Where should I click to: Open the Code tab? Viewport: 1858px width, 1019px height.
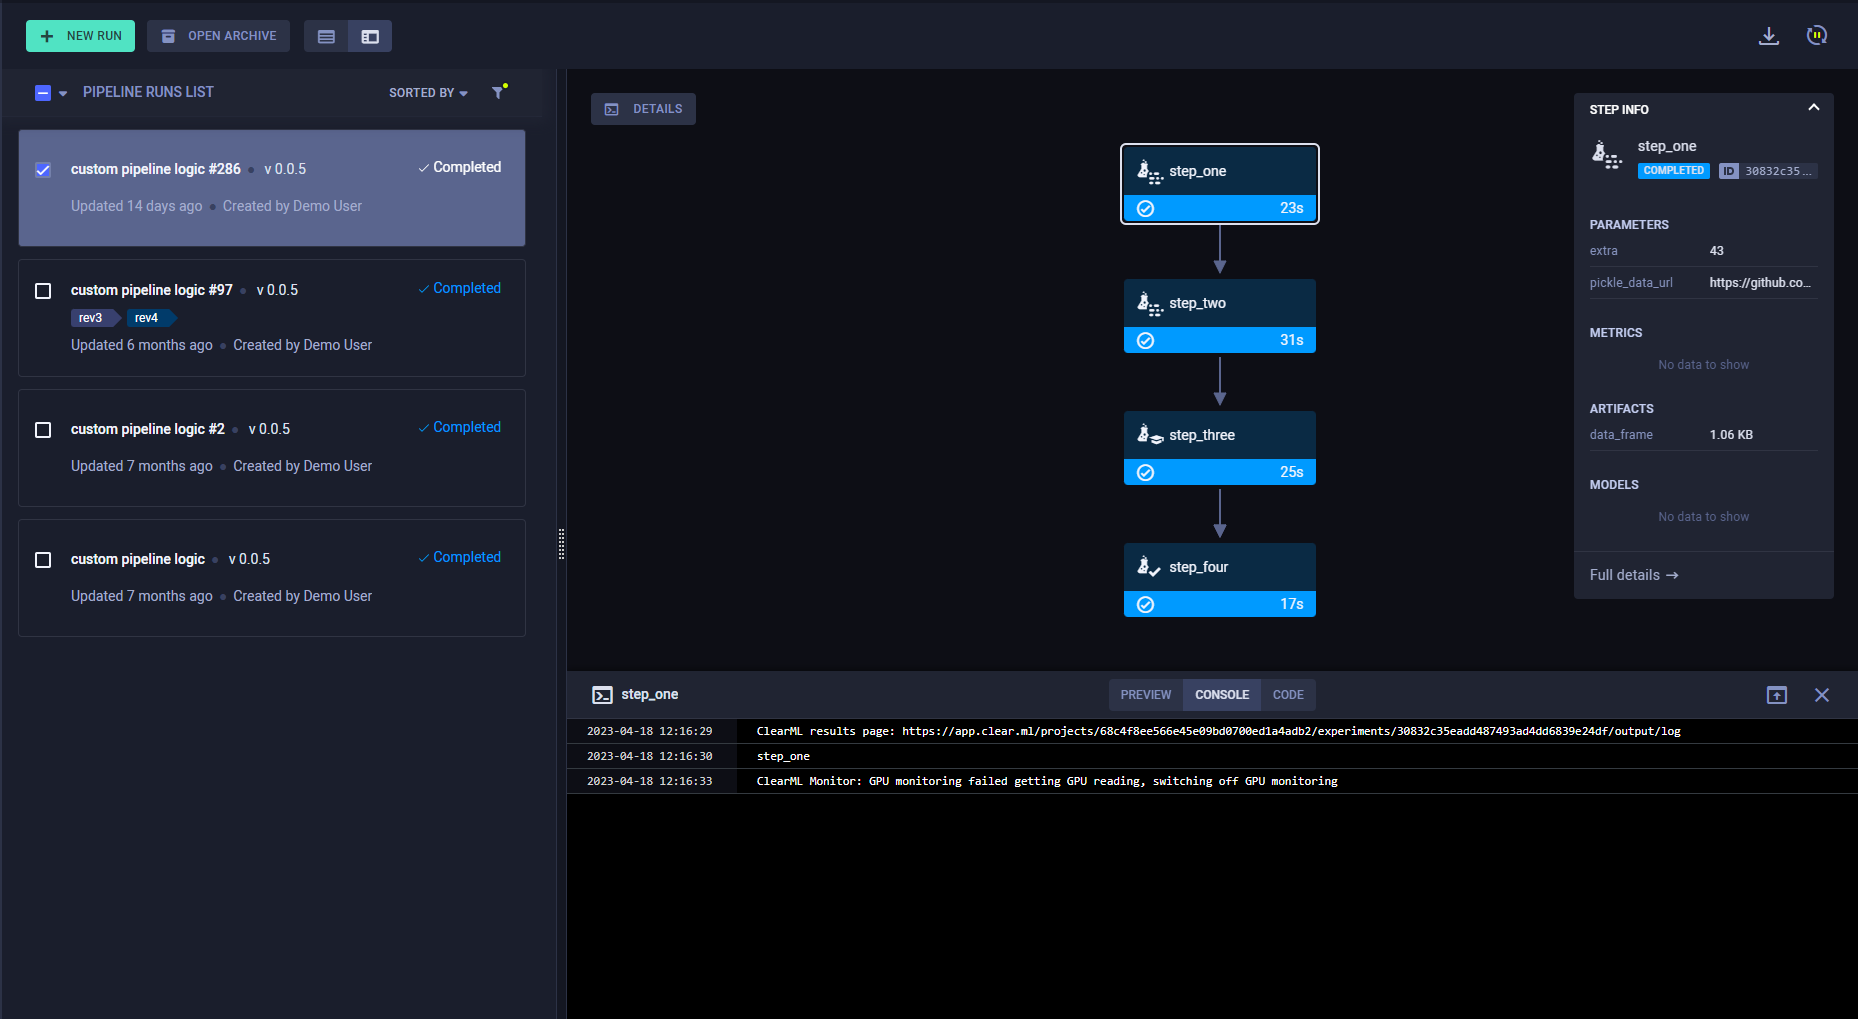pyautogui.click(x=1287, y=695)
